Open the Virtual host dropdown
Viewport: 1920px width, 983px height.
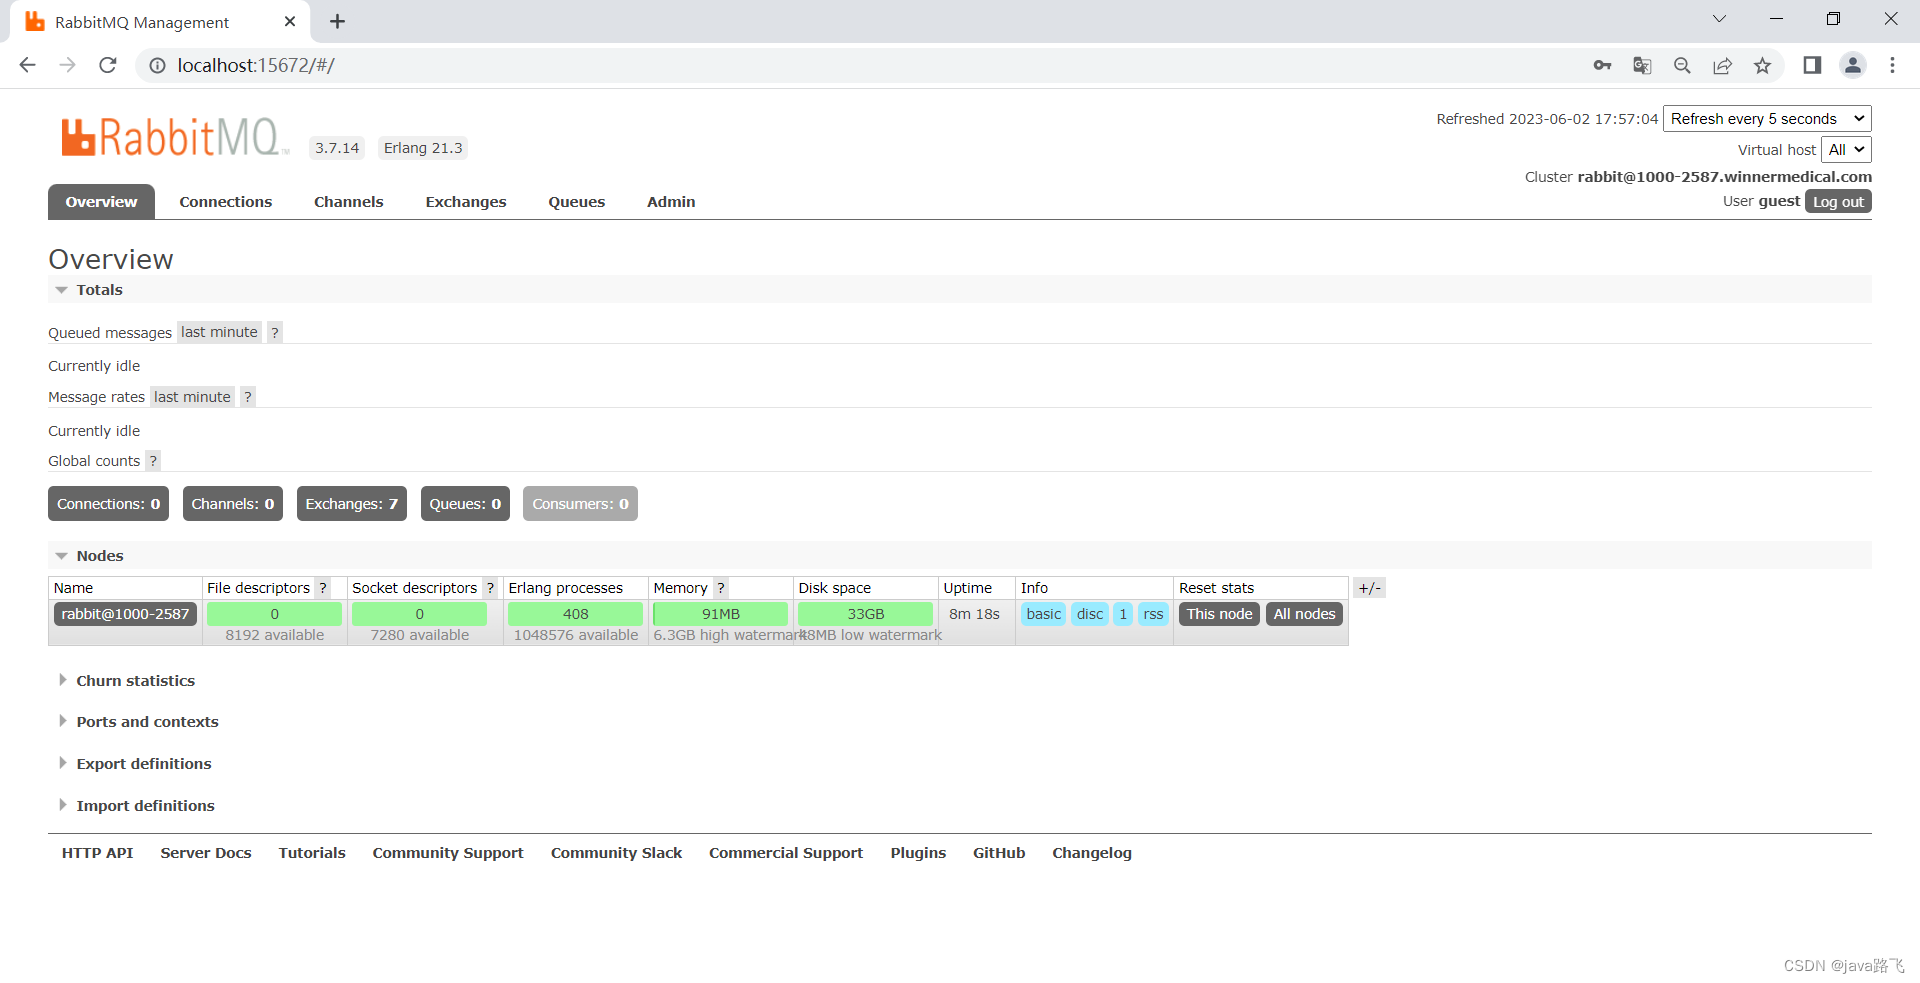pyautogui.click(x=1846, y=150)
